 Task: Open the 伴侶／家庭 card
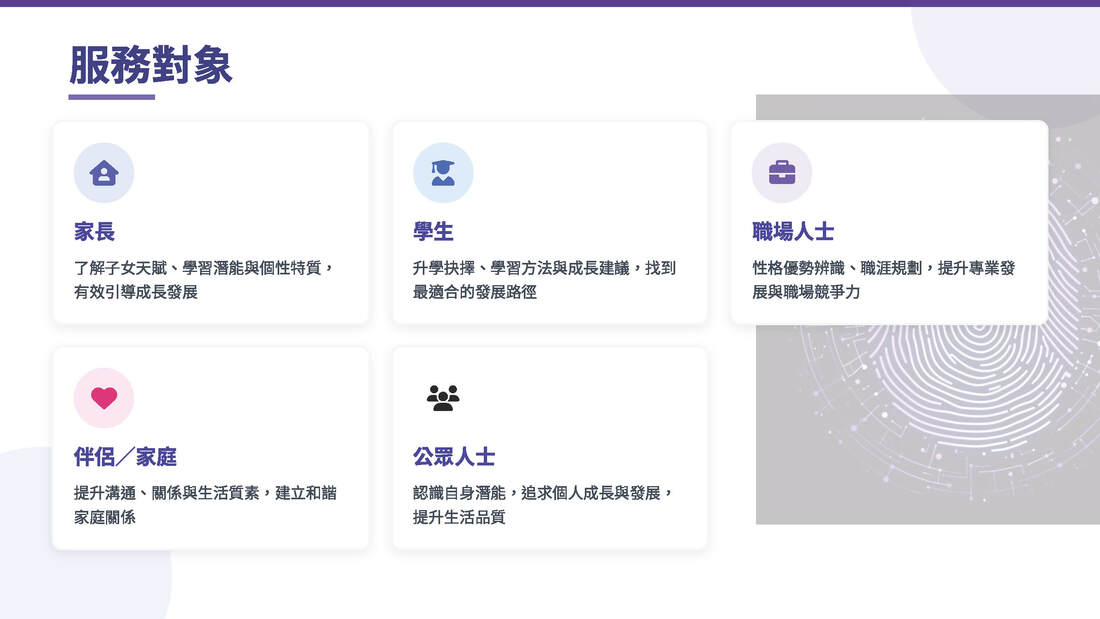click(x=210, y=448)
